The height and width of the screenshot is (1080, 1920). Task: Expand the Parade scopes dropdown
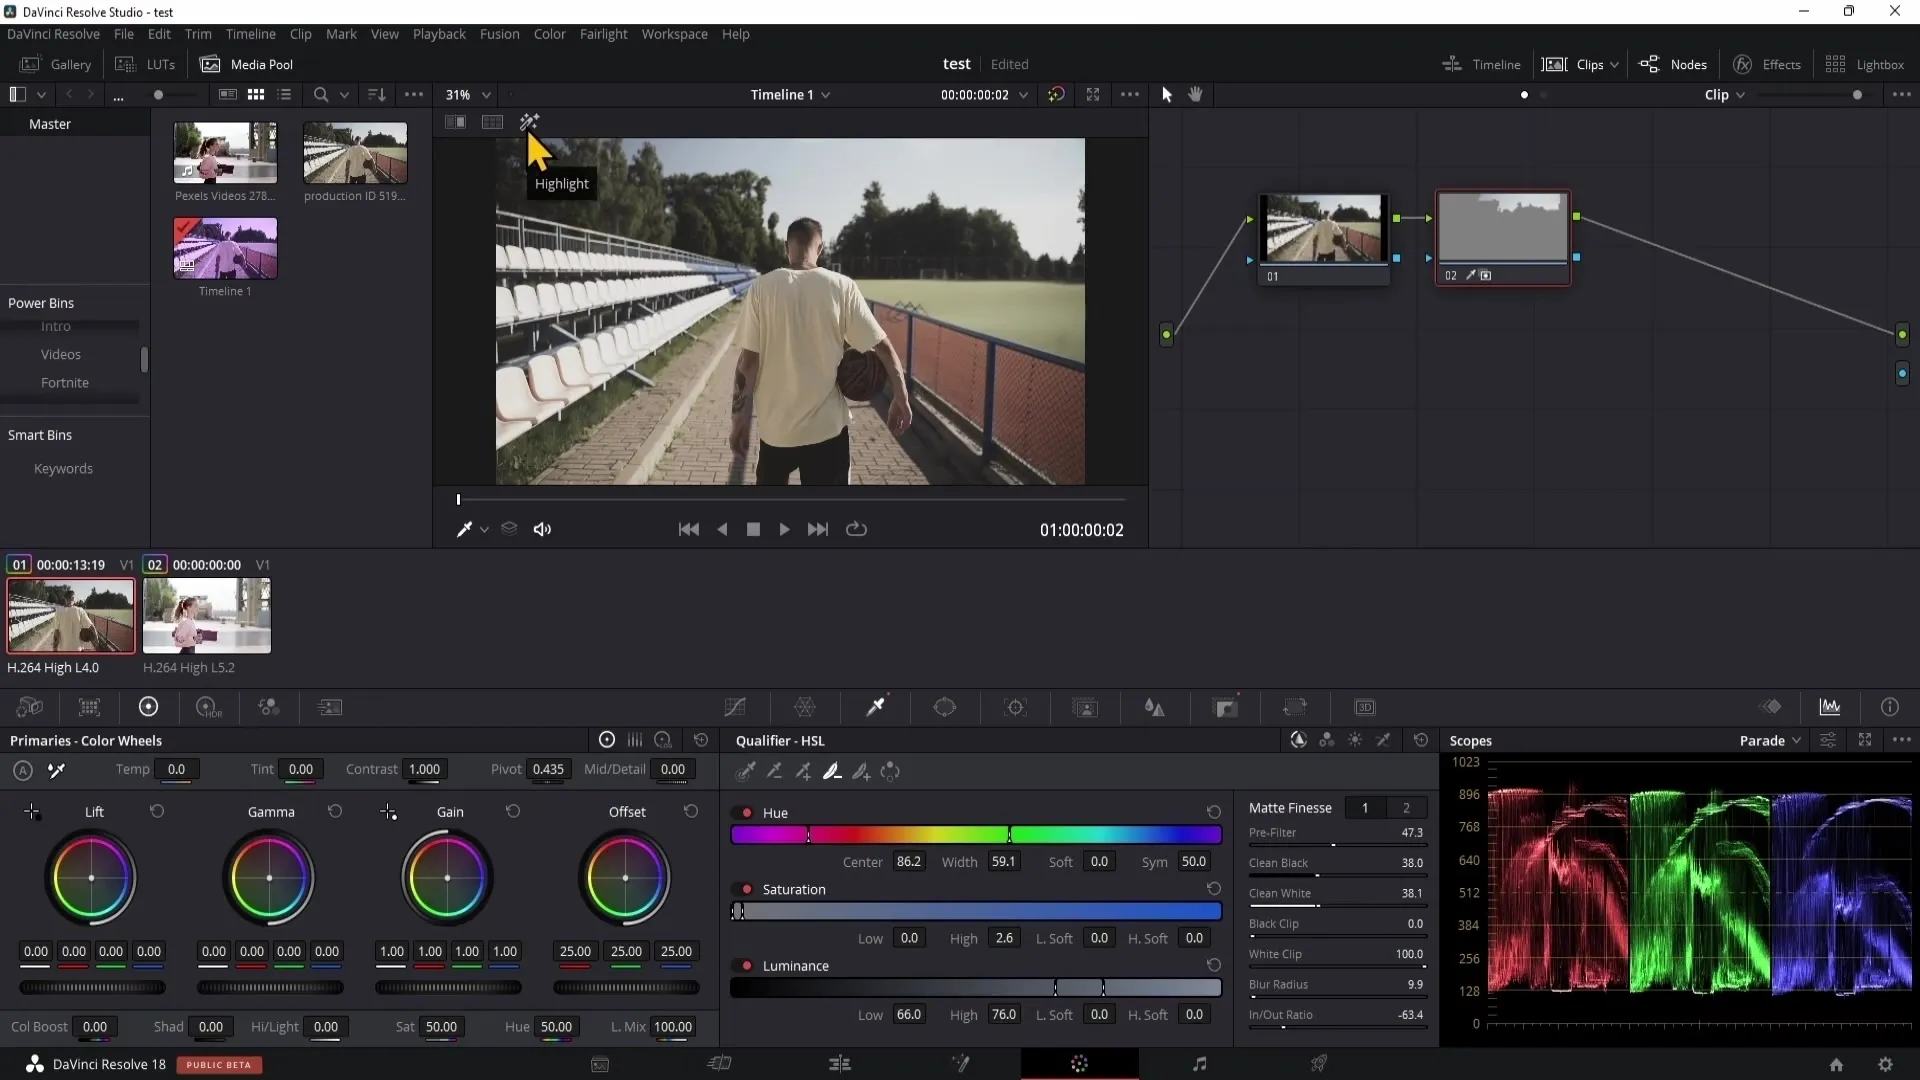[x=1797, y=738]
